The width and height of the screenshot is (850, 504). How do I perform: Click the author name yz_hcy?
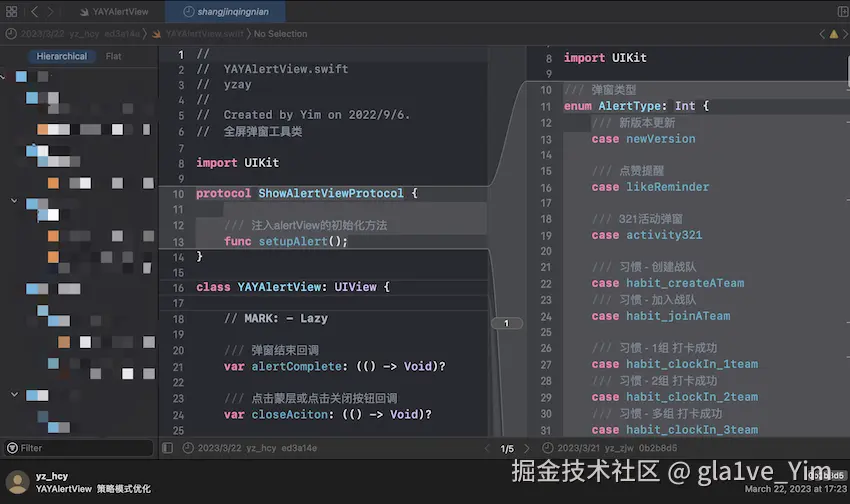pyautogui.click(x=52, y=476)
